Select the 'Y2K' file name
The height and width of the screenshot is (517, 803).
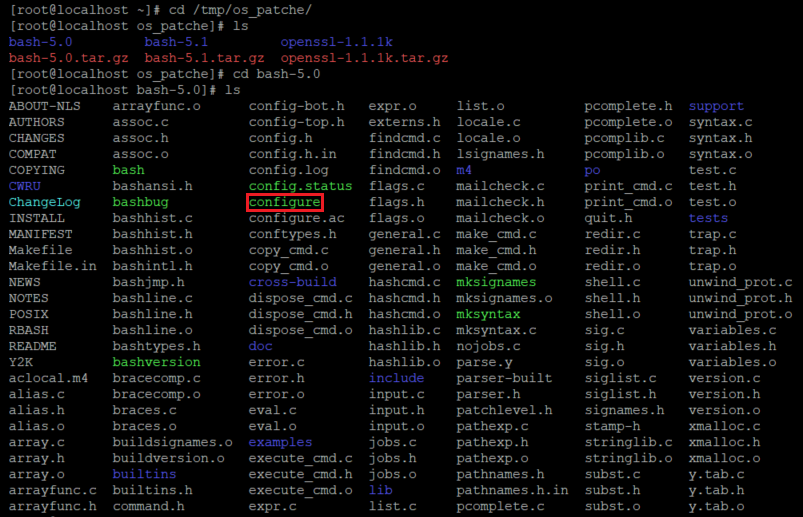[x=20, y=362]
